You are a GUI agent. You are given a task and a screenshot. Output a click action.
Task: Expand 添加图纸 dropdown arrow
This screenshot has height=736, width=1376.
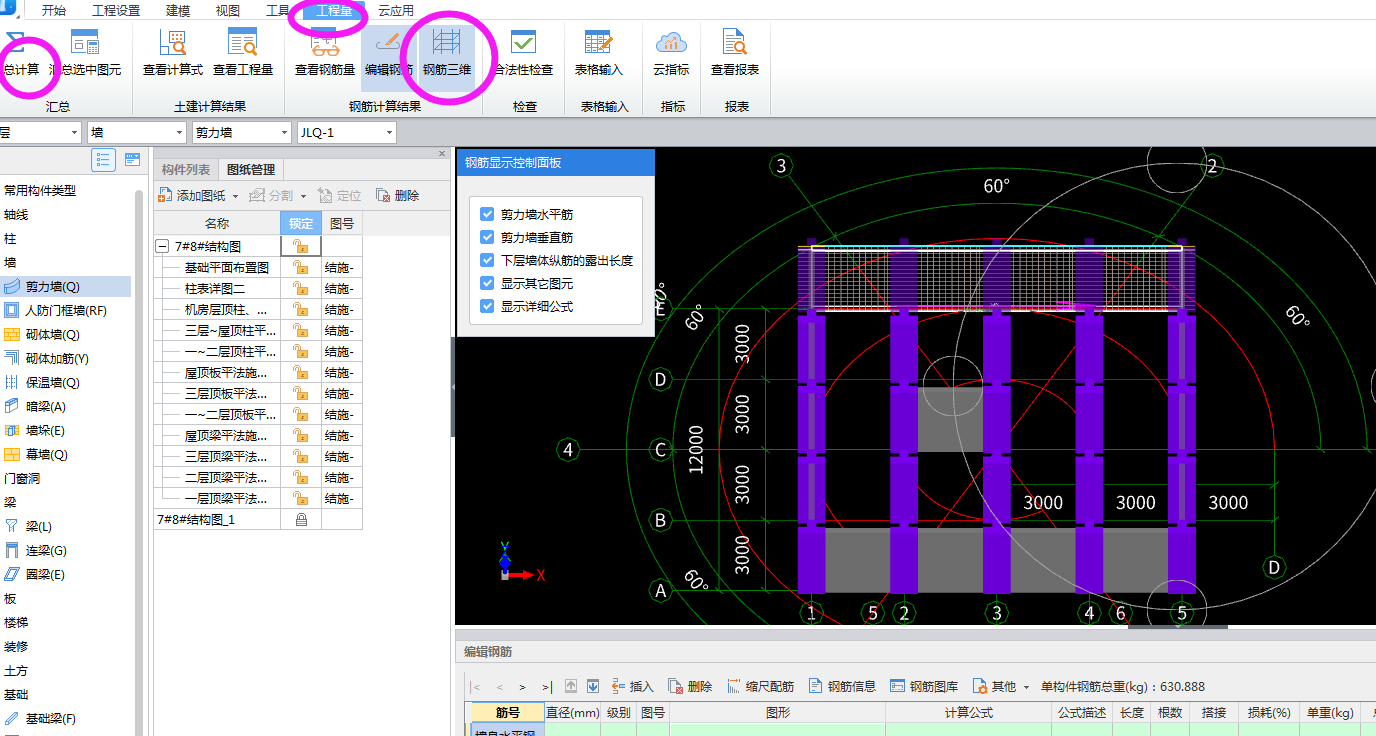point(235,197)
